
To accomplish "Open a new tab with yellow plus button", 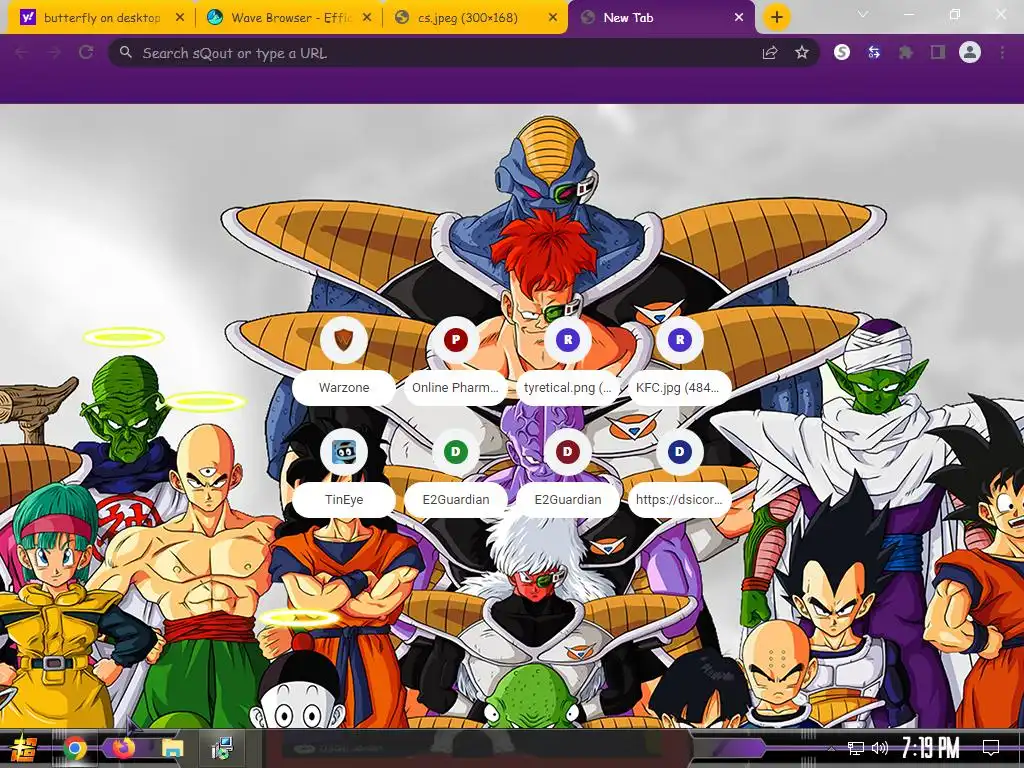I will (x=776, y=18).
